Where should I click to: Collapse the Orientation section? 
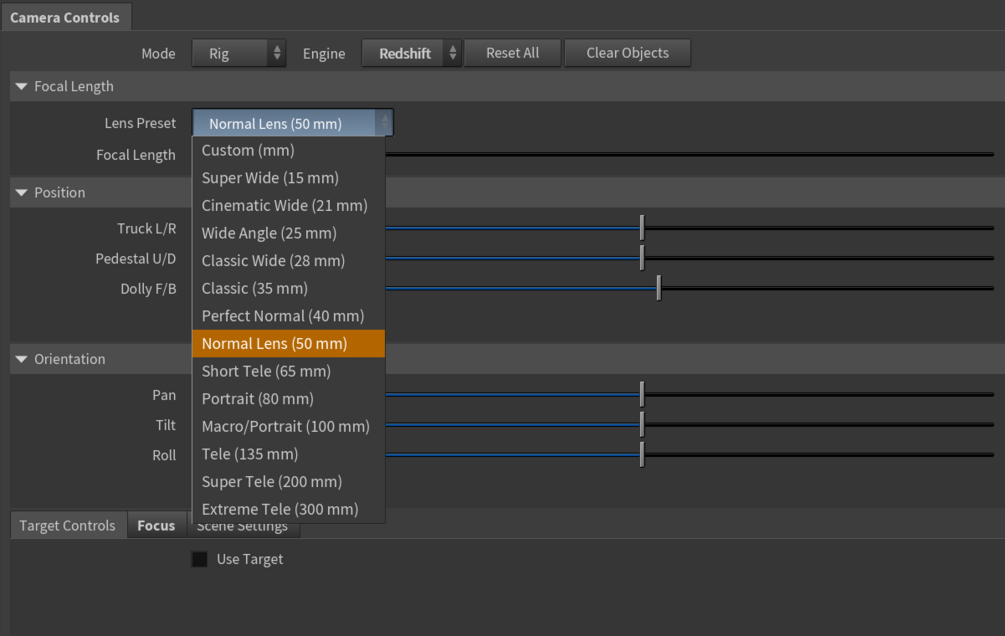[x=22, y=359]
